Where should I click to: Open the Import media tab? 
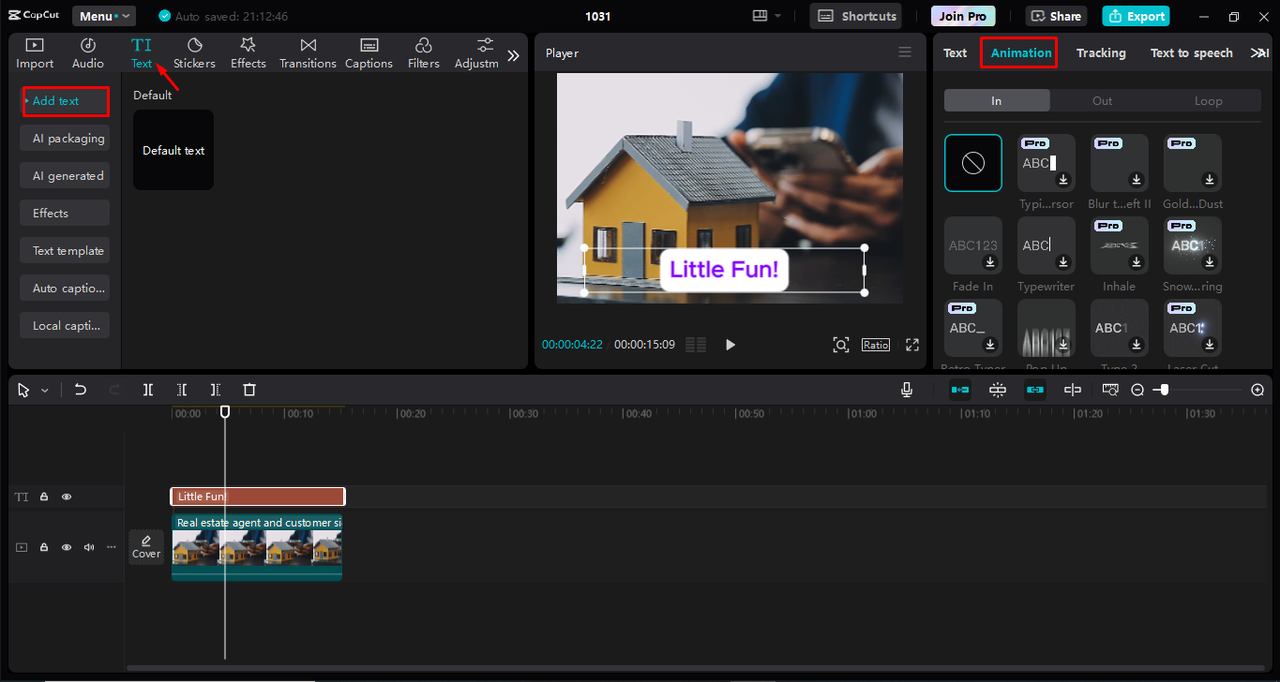(35, 53)
